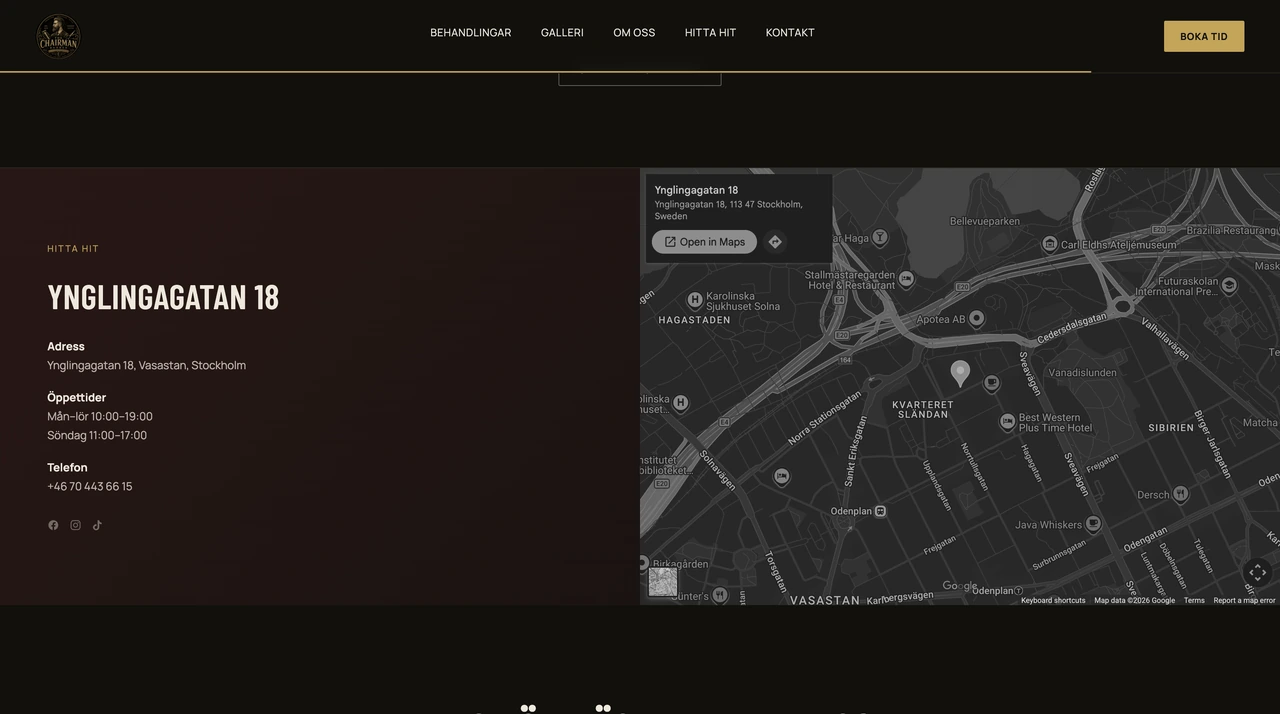Image resolution: width=1280 pixels, height=714 pixels.
Task: Click the BOKA TID button
Action: point(1204,36)
